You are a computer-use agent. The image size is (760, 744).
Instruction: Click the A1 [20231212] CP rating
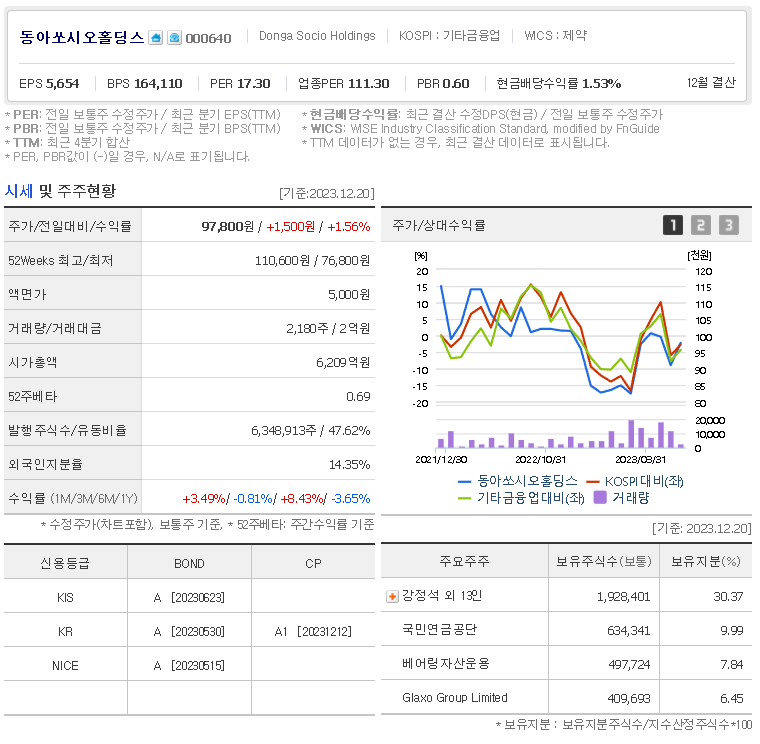point(313,632)
